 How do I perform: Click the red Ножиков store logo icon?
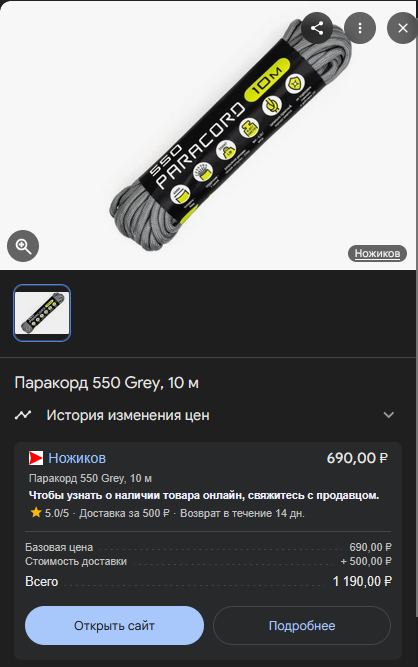coord(36,458)
